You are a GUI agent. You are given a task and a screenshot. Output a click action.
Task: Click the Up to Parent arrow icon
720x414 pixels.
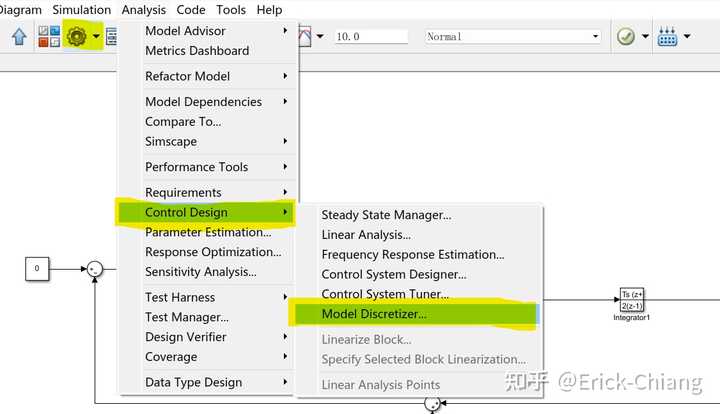[19, 37]
